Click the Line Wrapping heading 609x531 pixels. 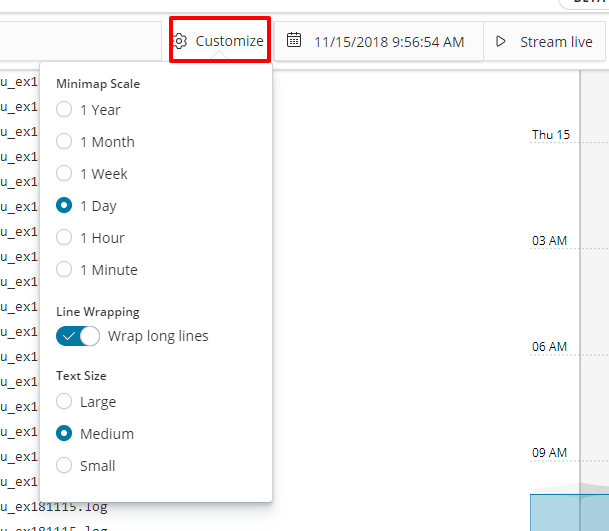[98, 312]
